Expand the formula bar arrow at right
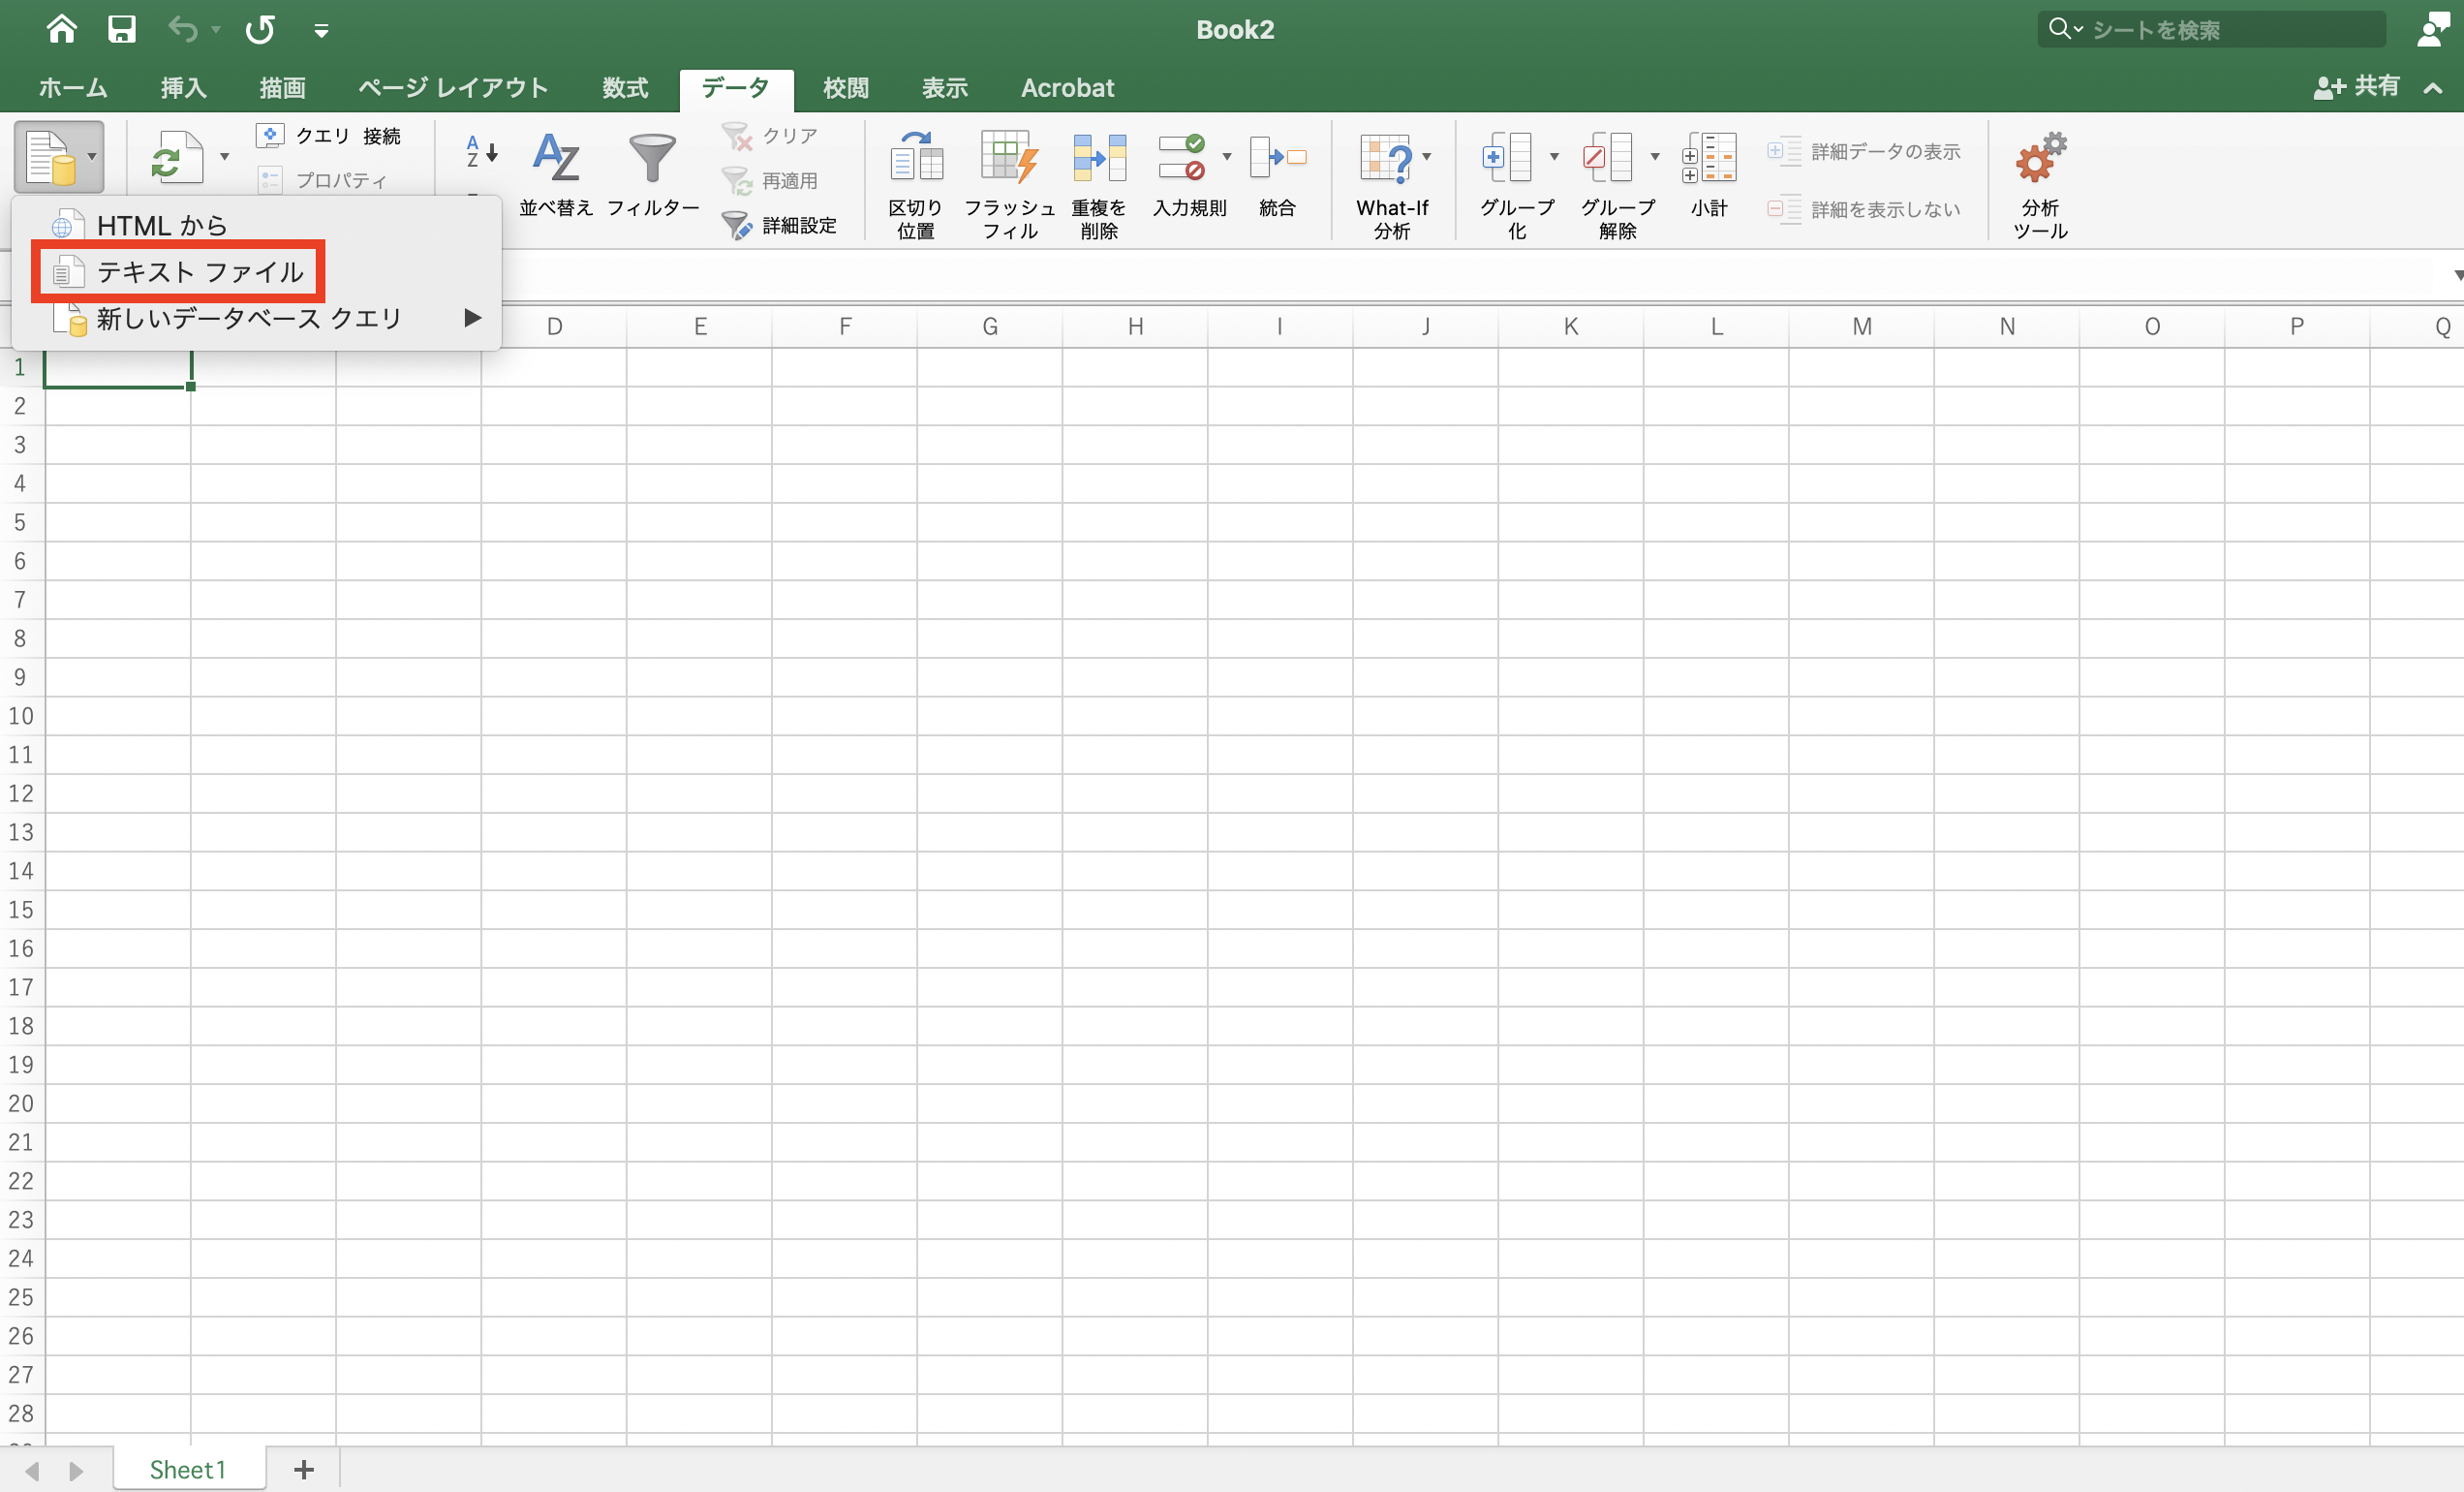 click(2457, 275)
